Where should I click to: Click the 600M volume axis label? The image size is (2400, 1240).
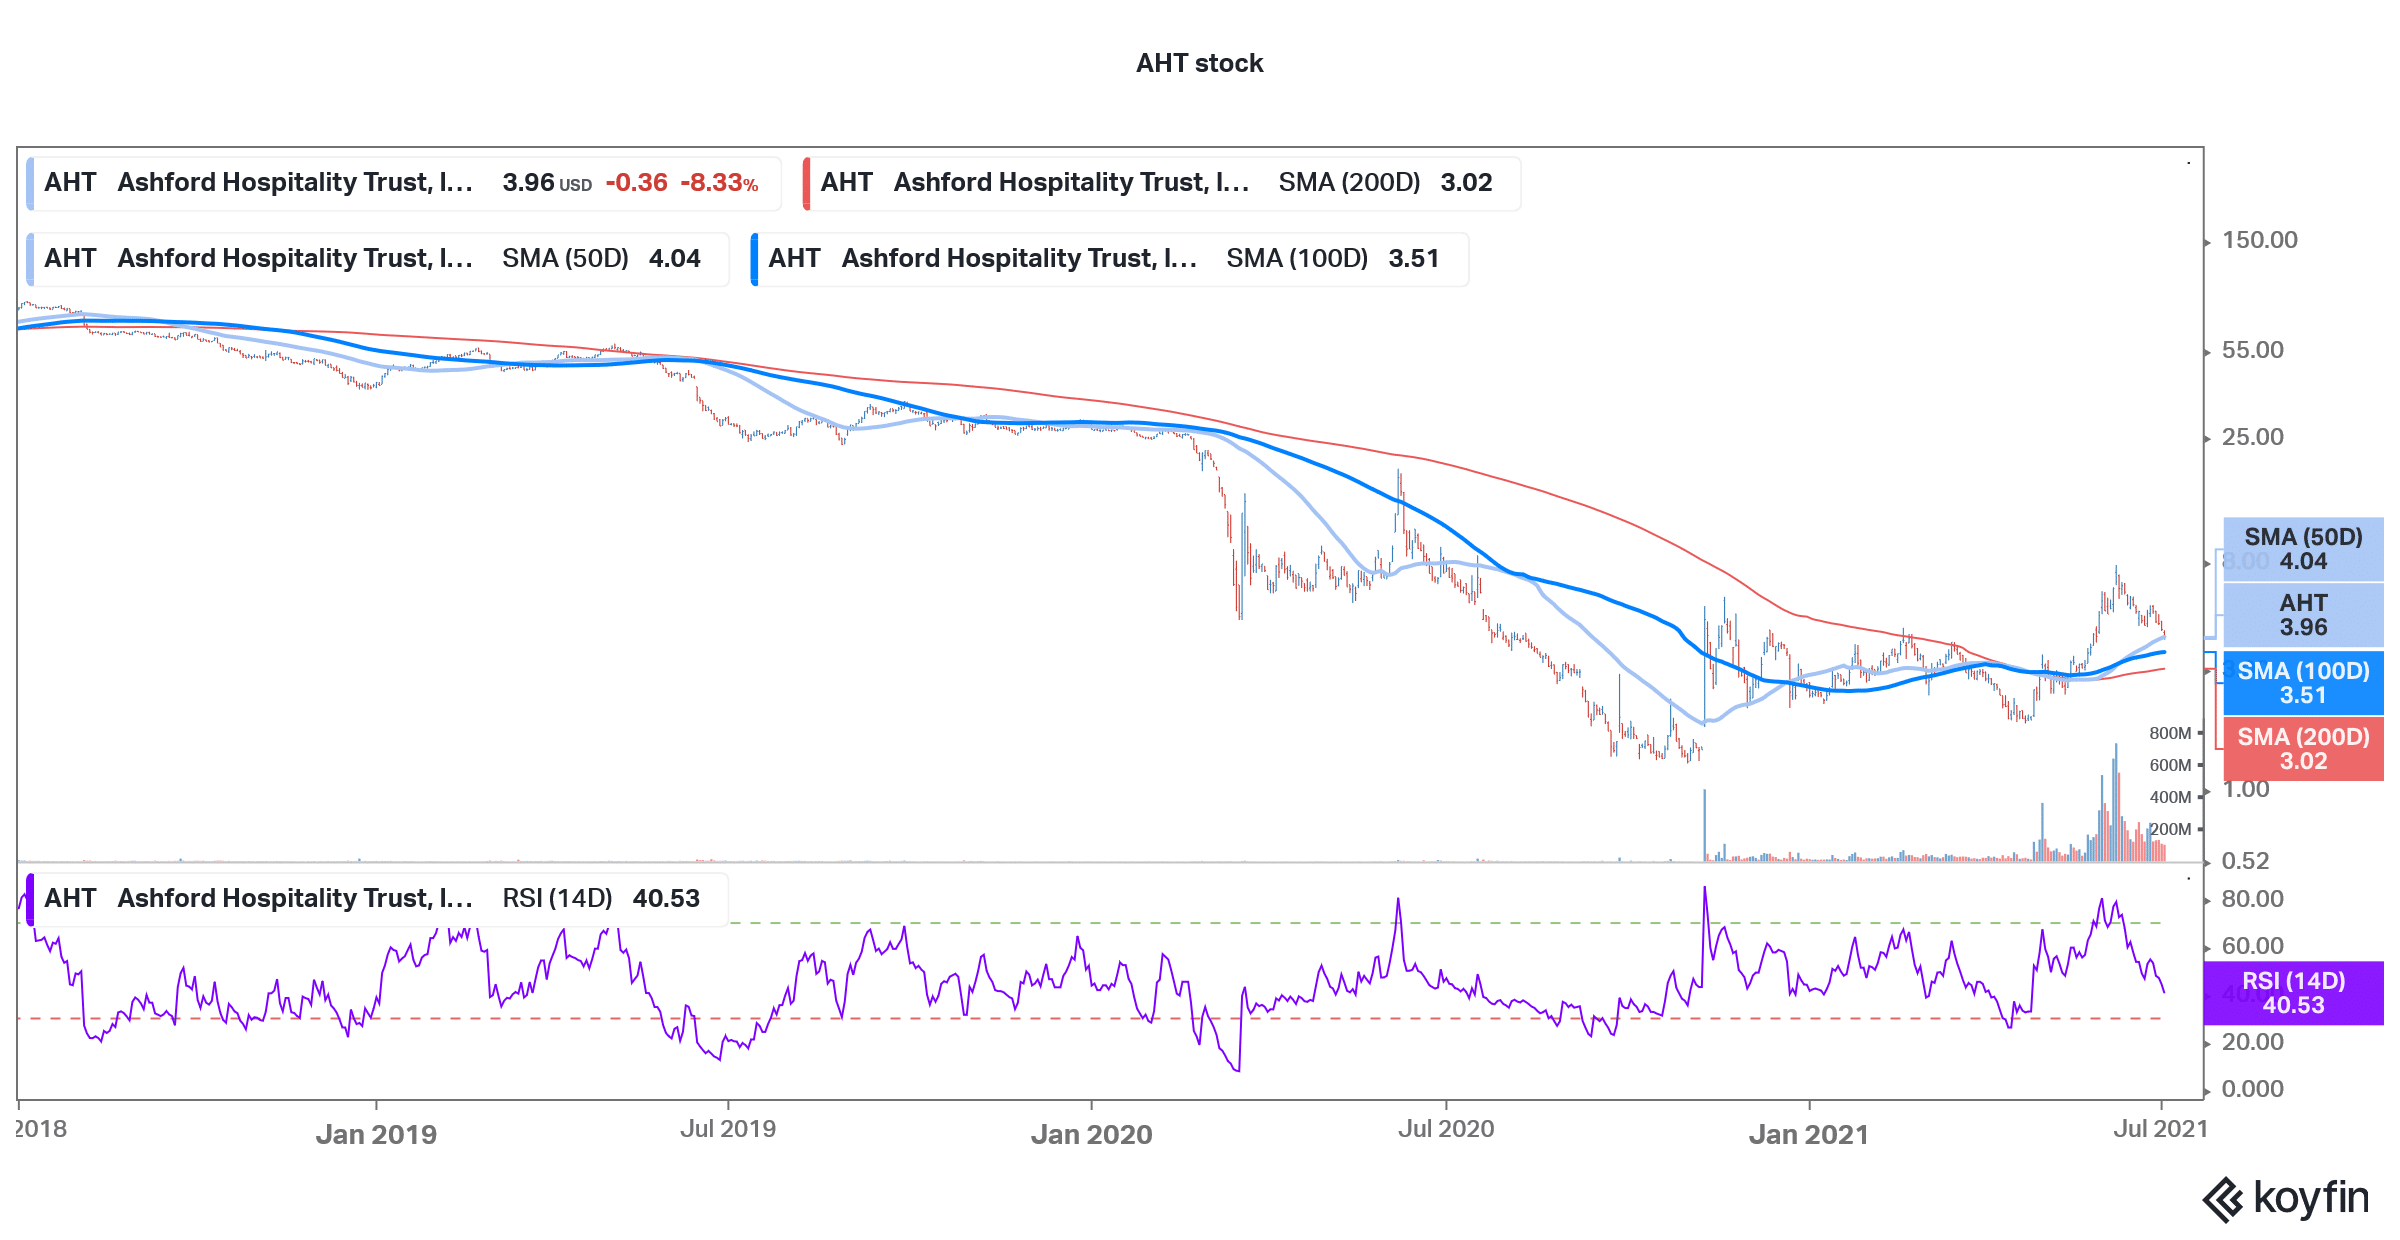pos(2170,766)
